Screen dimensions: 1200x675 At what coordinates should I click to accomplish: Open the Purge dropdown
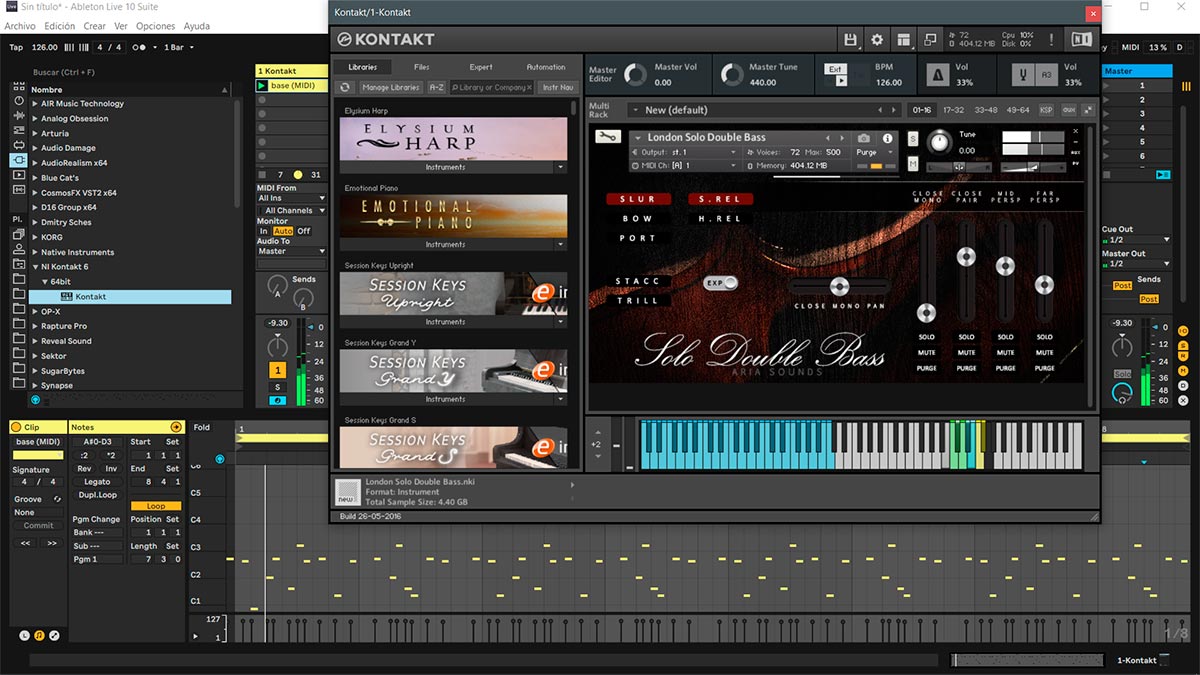click(x=874, y=152)
